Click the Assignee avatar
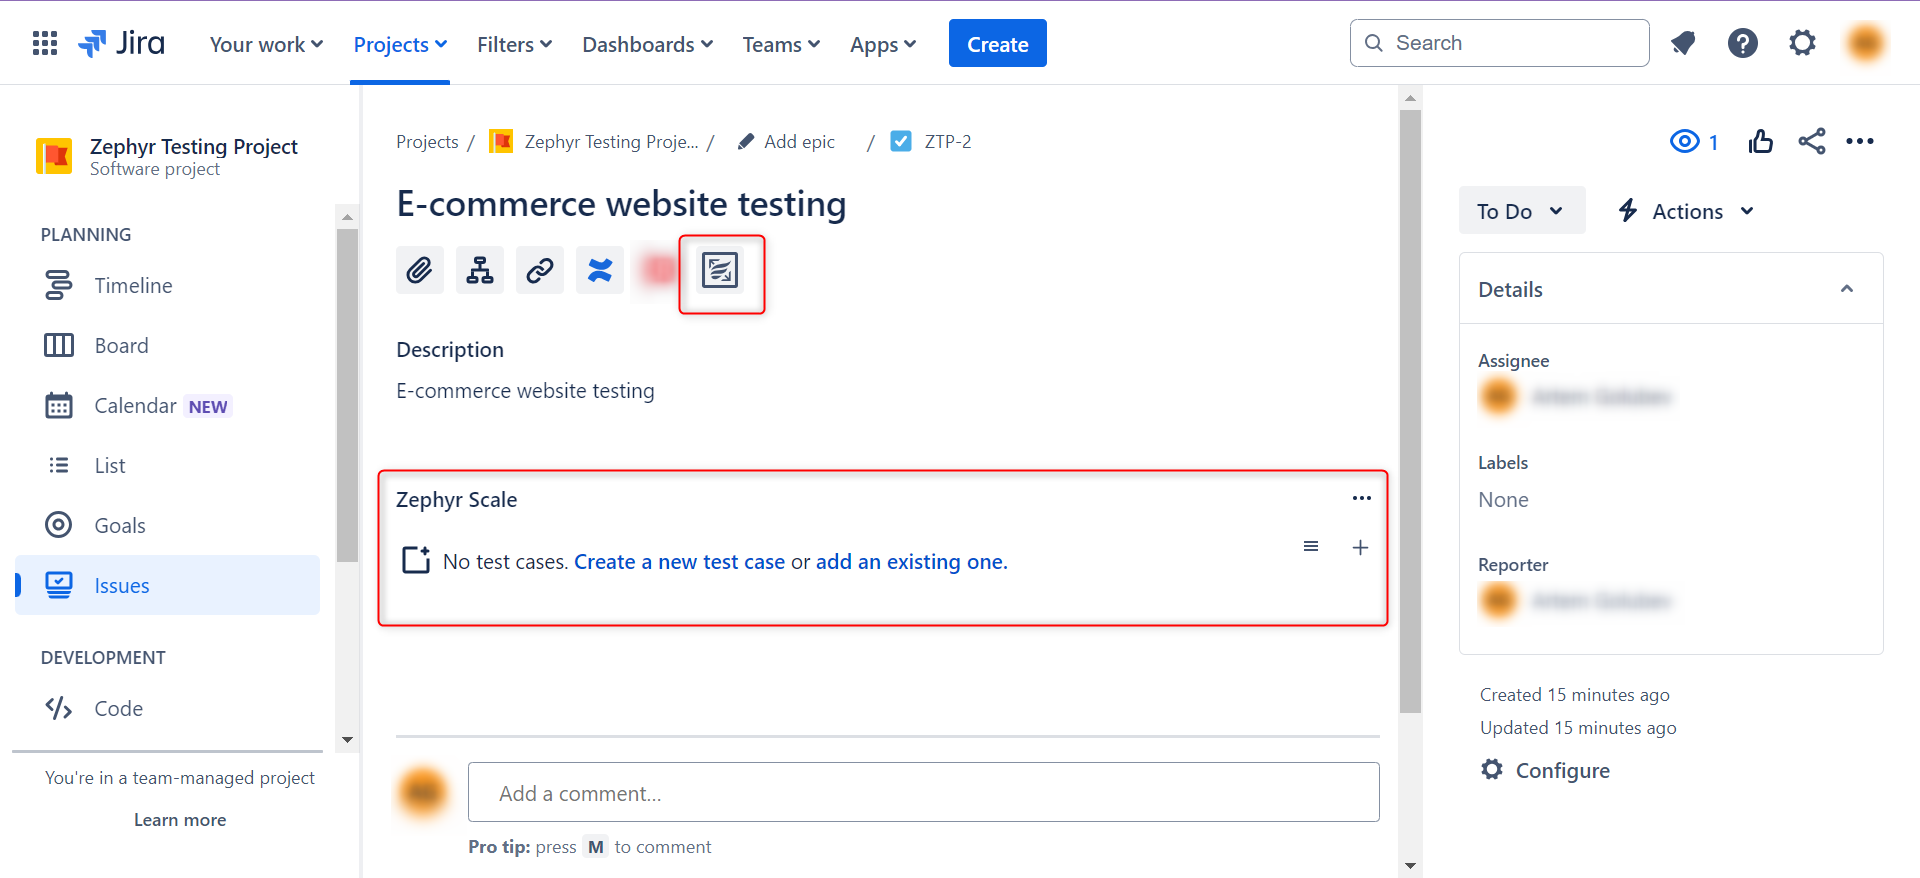The height and width of the screenshot is (878, 1920). click(1498, 397)
